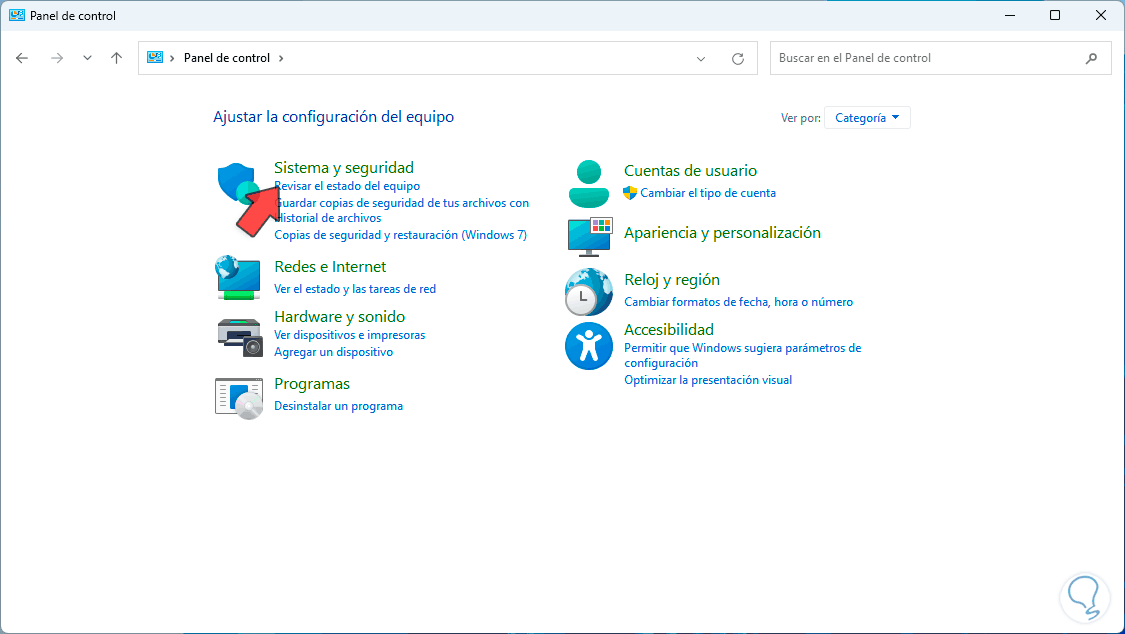Open the Reloj y región clock icon
Screen dimensions: 1125x634
[x=588, y=292]
